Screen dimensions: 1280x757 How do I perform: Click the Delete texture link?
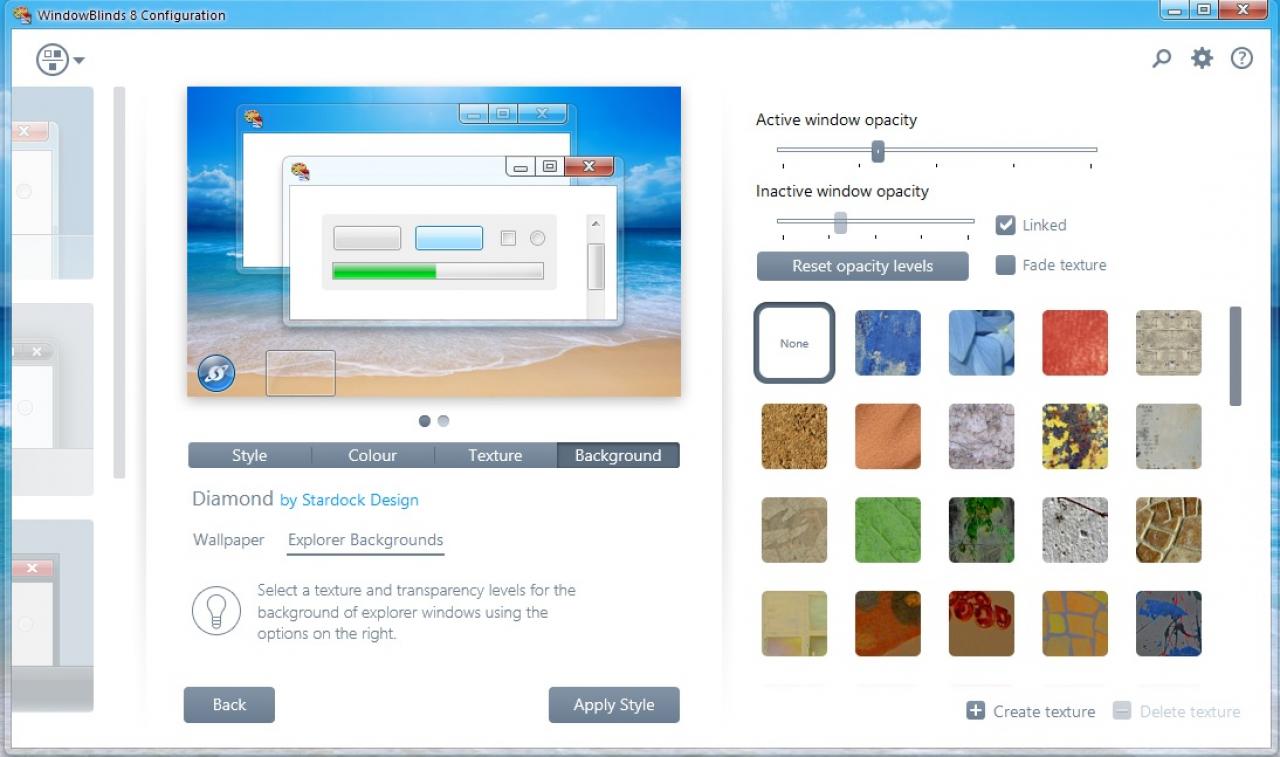pos(1190,712)
